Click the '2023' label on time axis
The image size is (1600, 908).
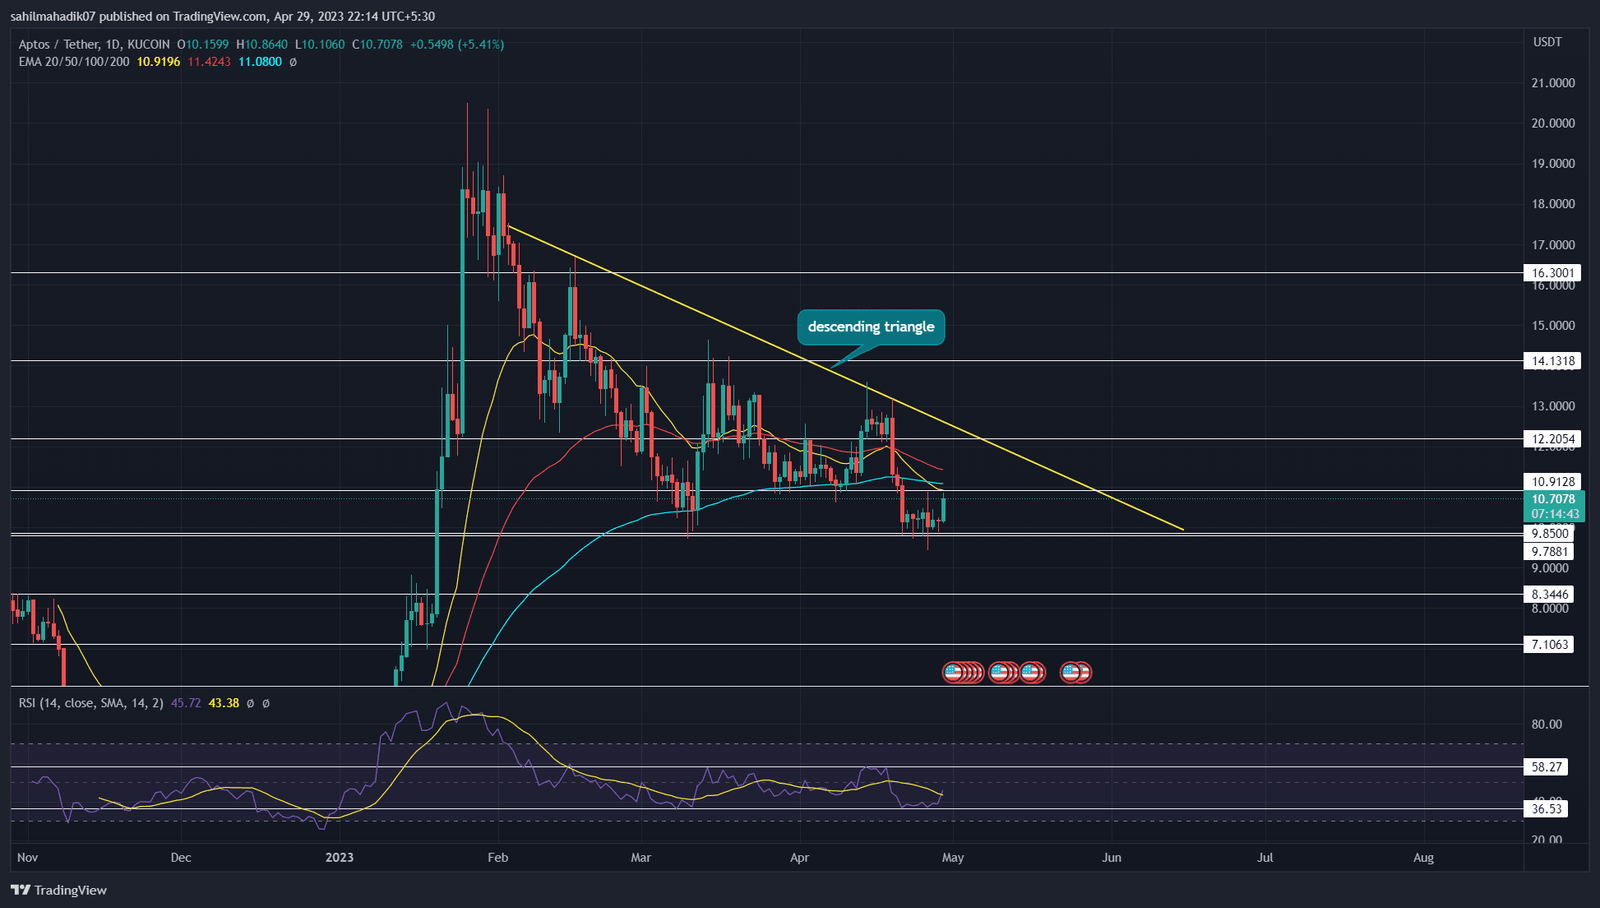pos(340,858)
